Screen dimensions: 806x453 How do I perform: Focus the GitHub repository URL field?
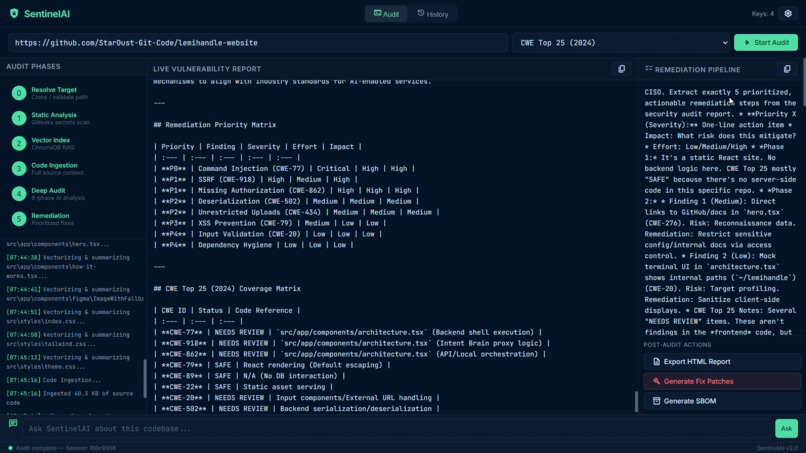click(x=258, y=43)
